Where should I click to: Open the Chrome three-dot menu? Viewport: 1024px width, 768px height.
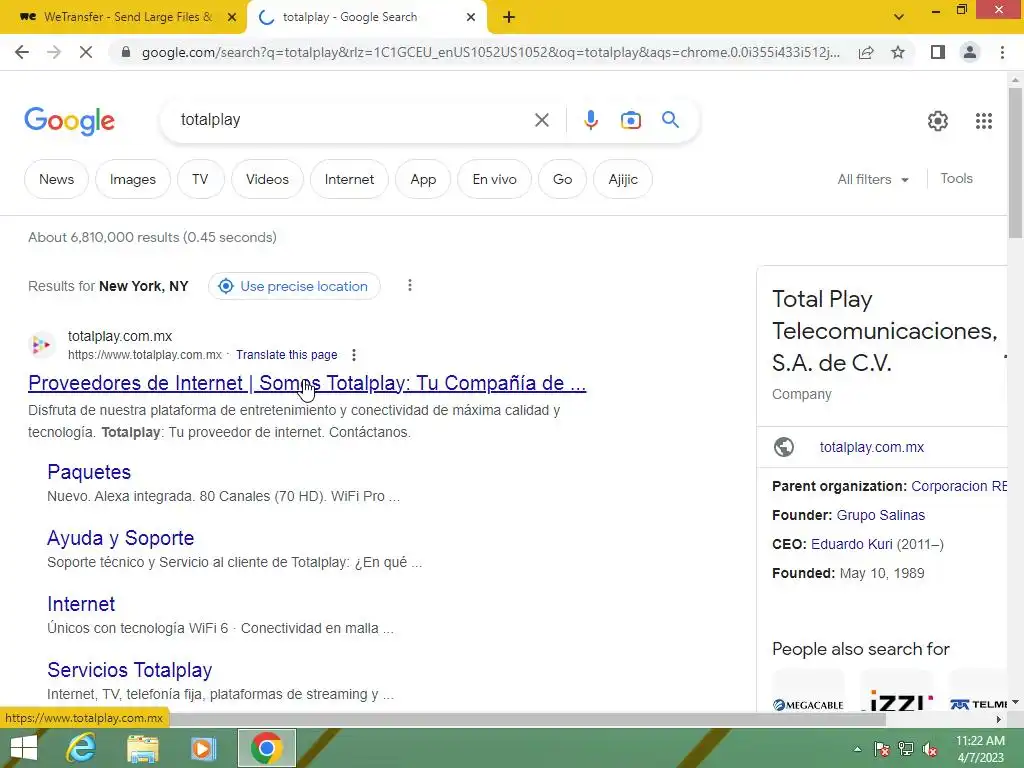[1002, 52]
